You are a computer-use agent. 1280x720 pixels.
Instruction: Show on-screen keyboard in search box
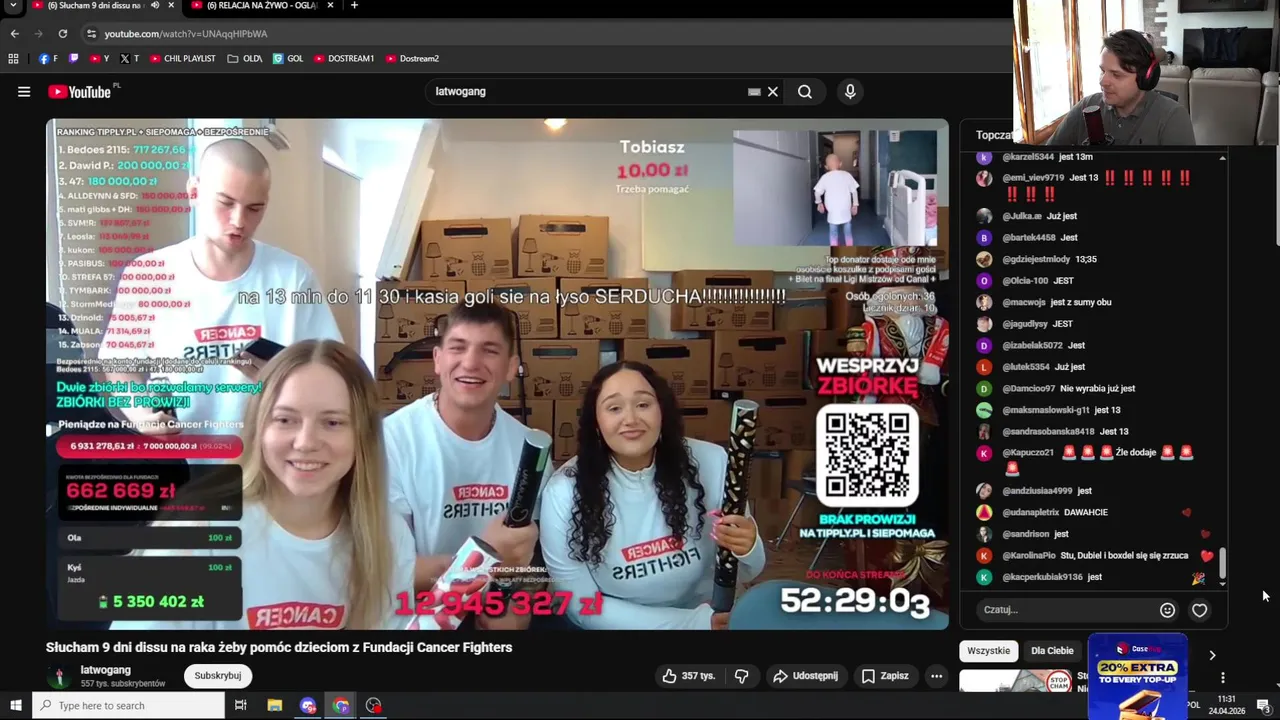(x=754, y=92)
